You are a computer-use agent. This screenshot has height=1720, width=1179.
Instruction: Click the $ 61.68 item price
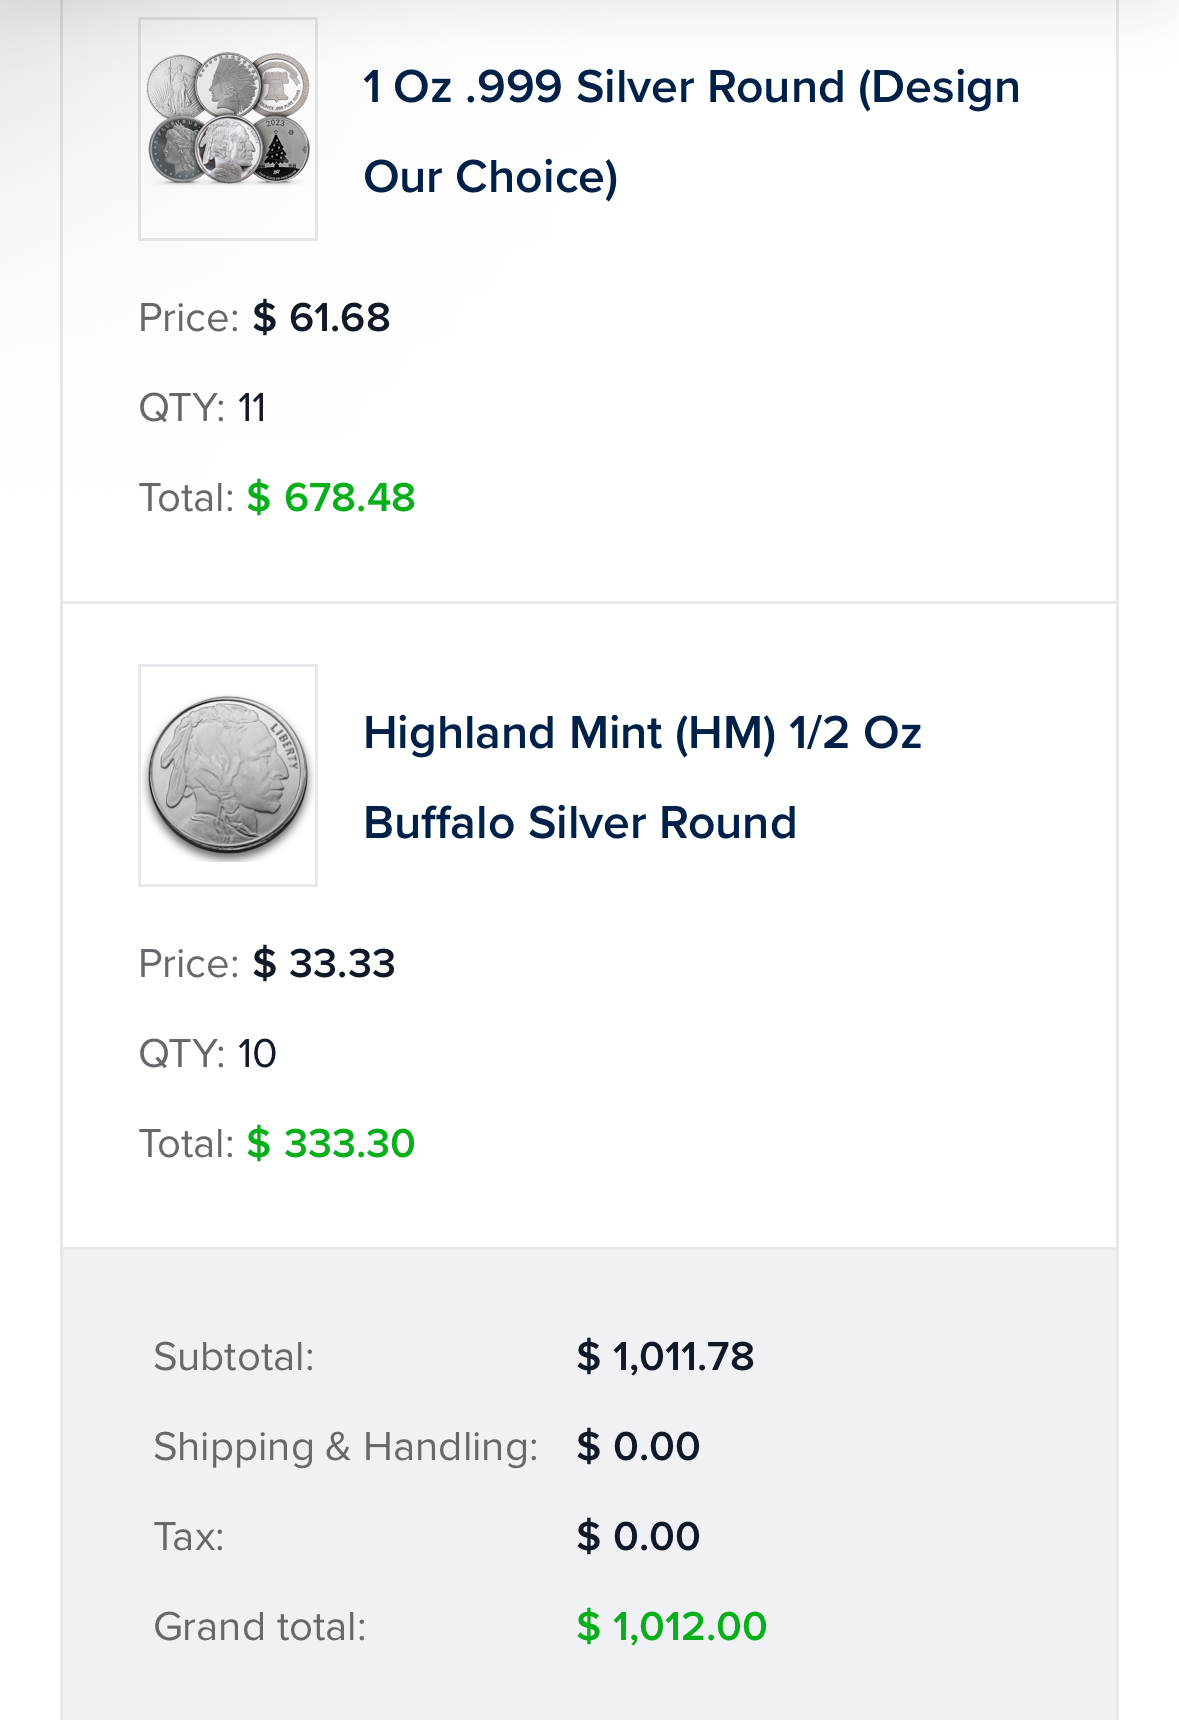(x=321, y=318)
